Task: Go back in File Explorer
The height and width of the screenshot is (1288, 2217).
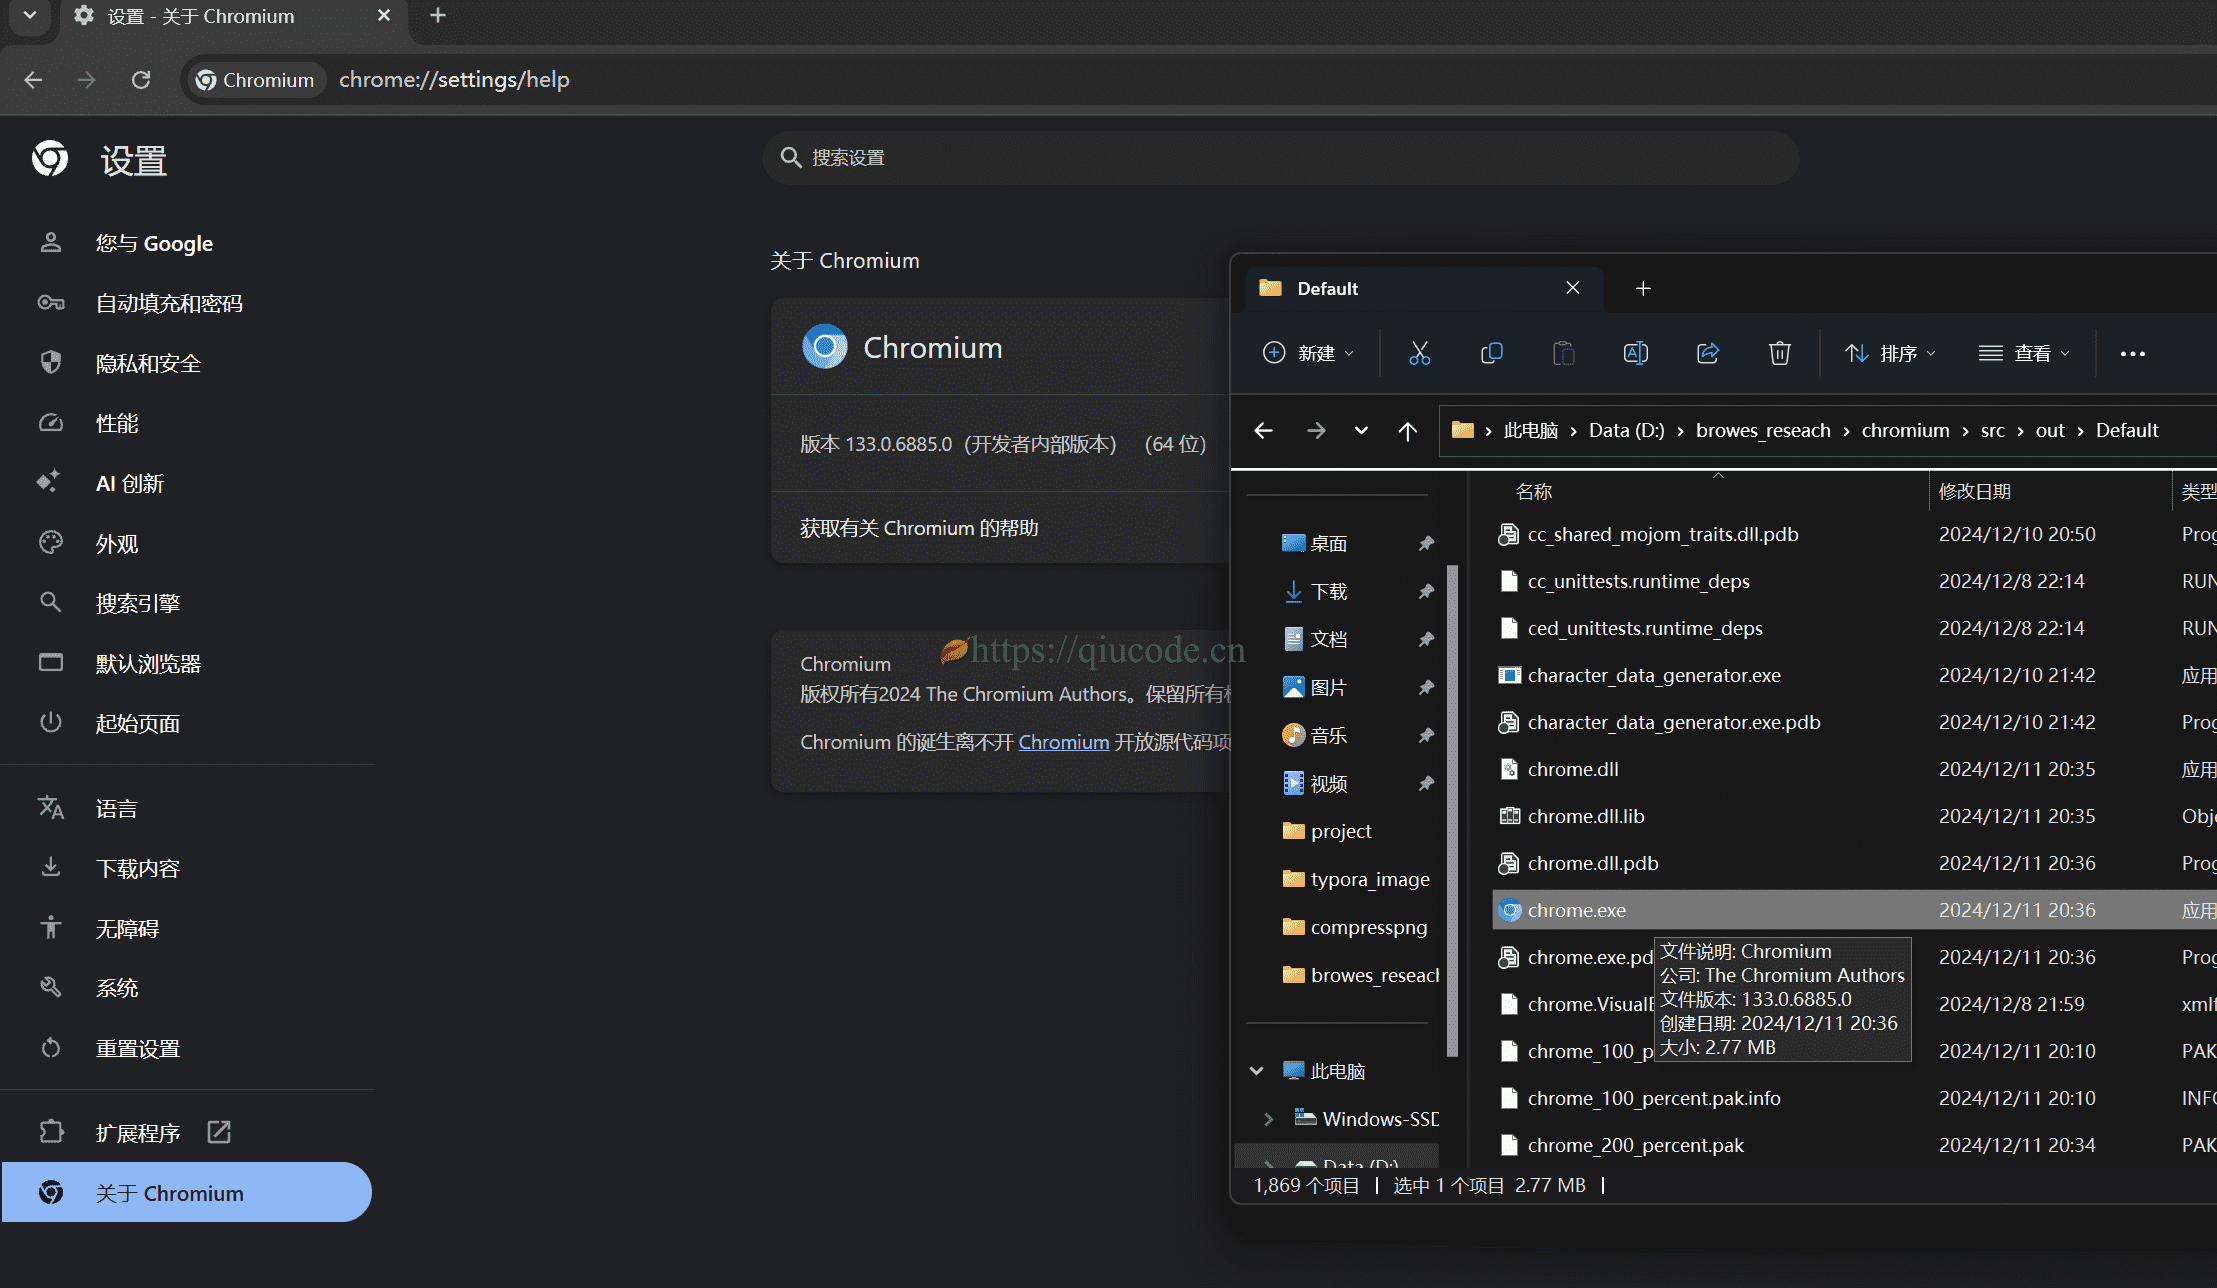Action: 1263,430
